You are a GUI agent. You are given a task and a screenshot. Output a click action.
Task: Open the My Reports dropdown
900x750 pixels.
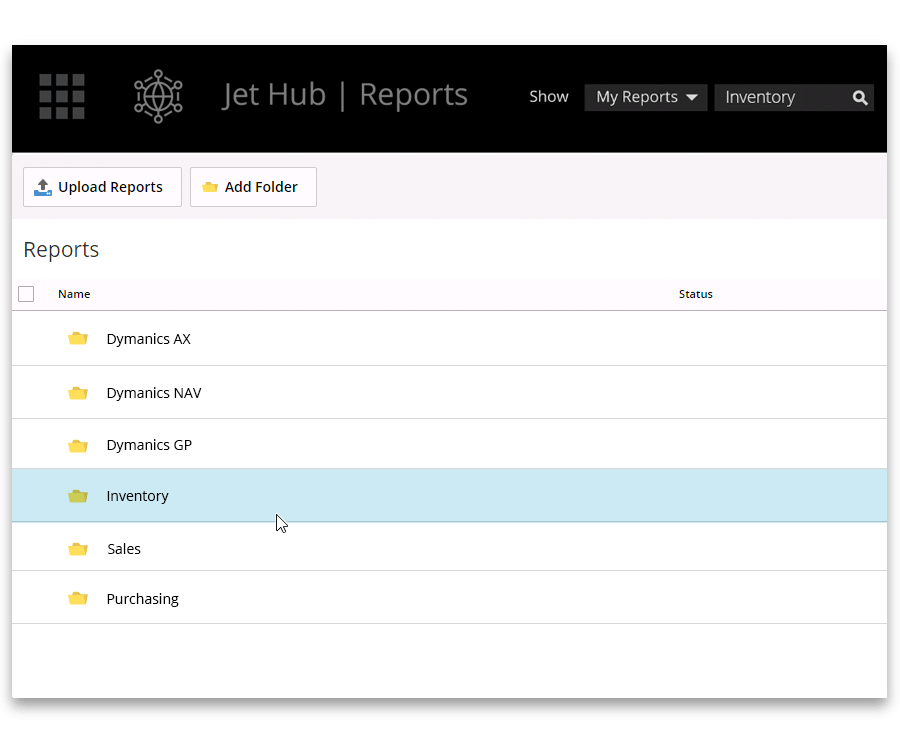point(646,97)
